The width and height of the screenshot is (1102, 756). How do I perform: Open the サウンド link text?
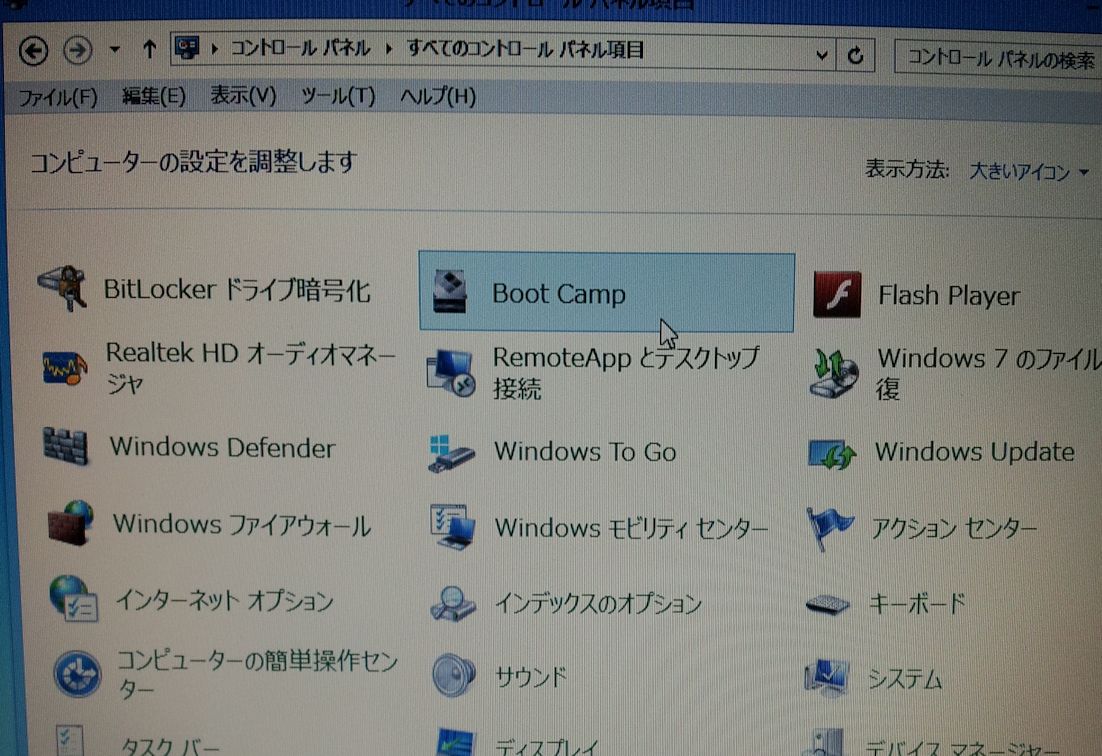click(531, 677)
